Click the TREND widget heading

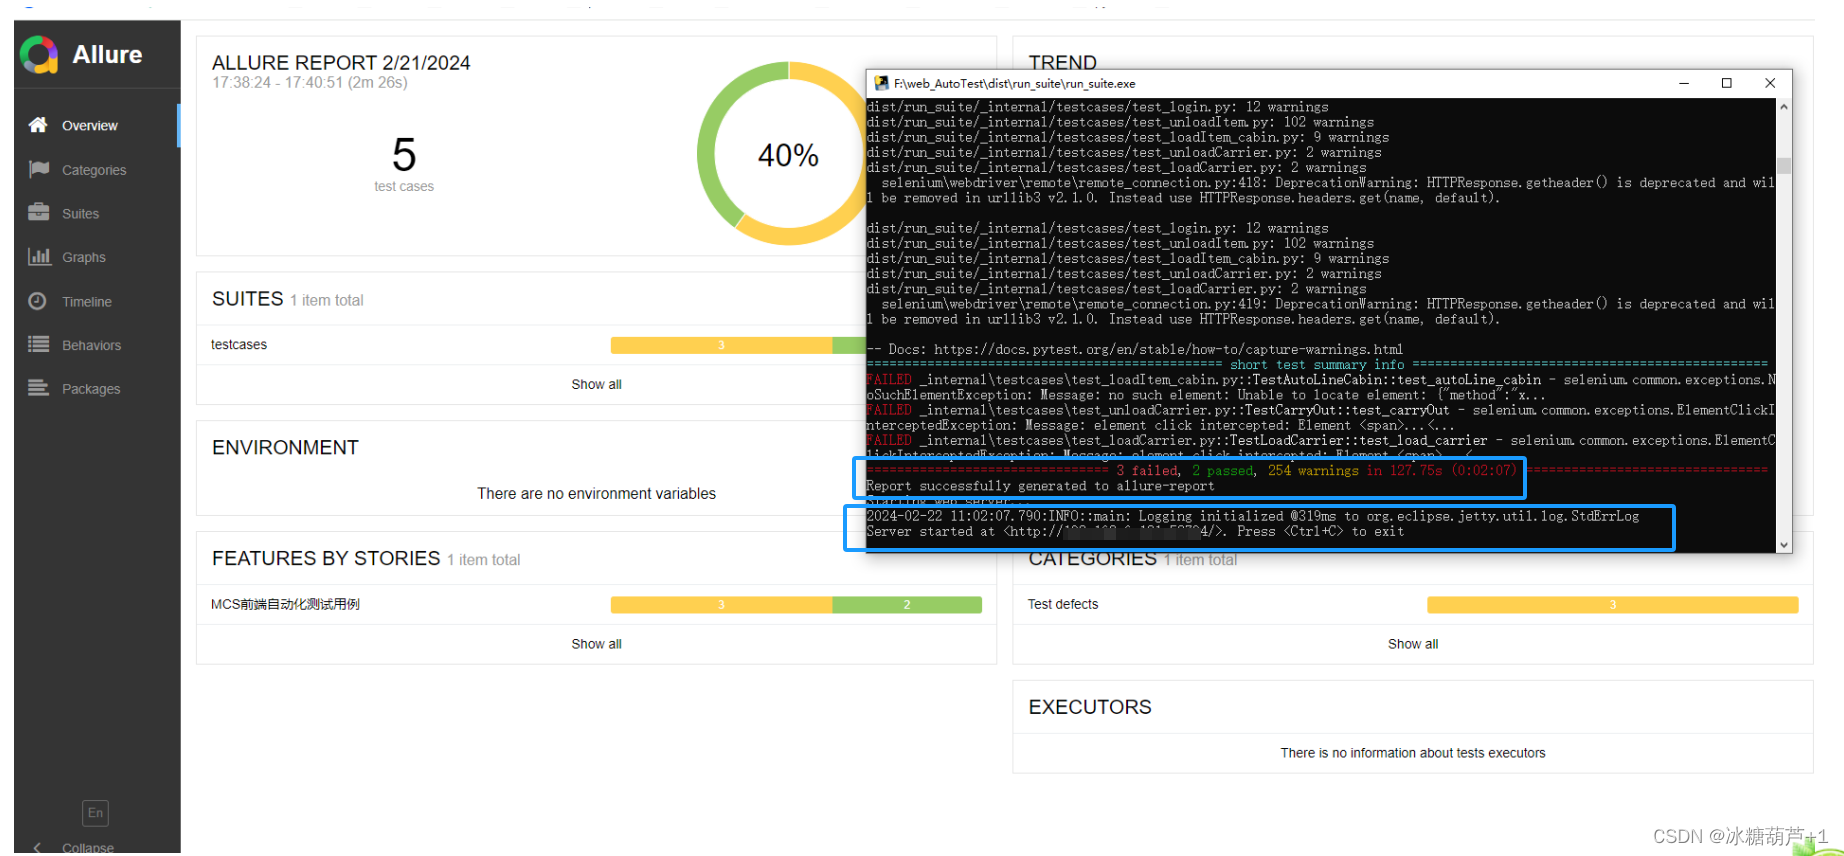1062,62
